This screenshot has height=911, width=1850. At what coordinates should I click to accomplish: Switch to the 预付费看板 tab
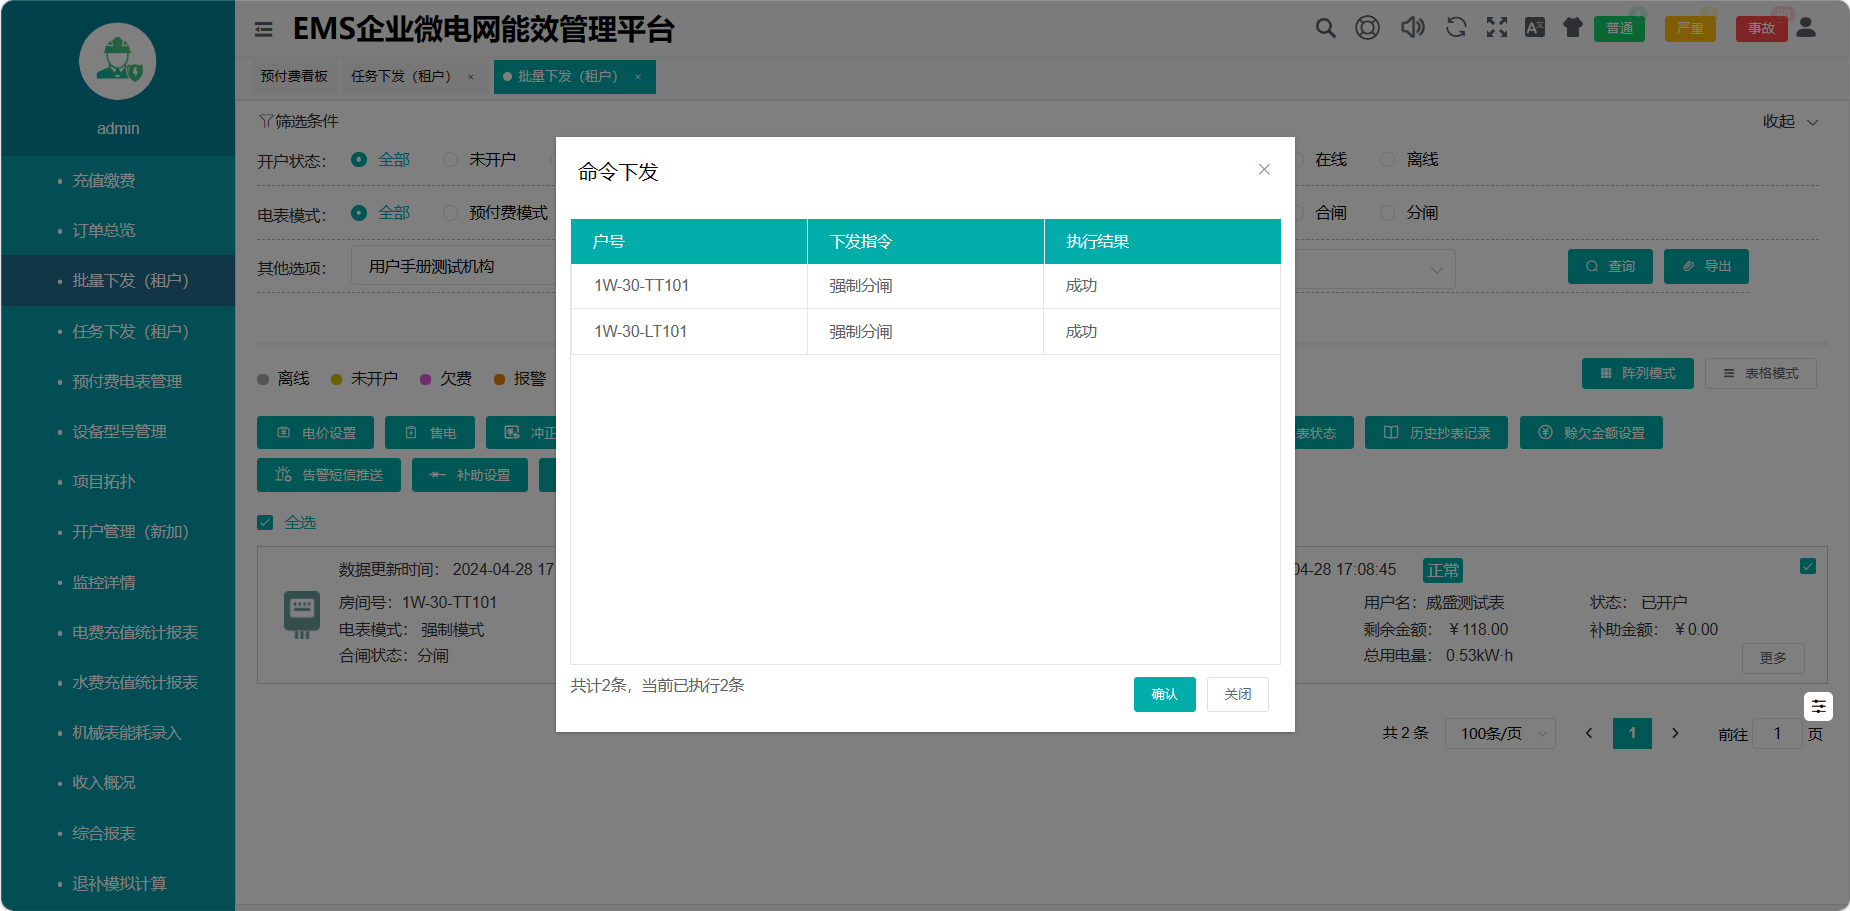click(x=294, y=77)
